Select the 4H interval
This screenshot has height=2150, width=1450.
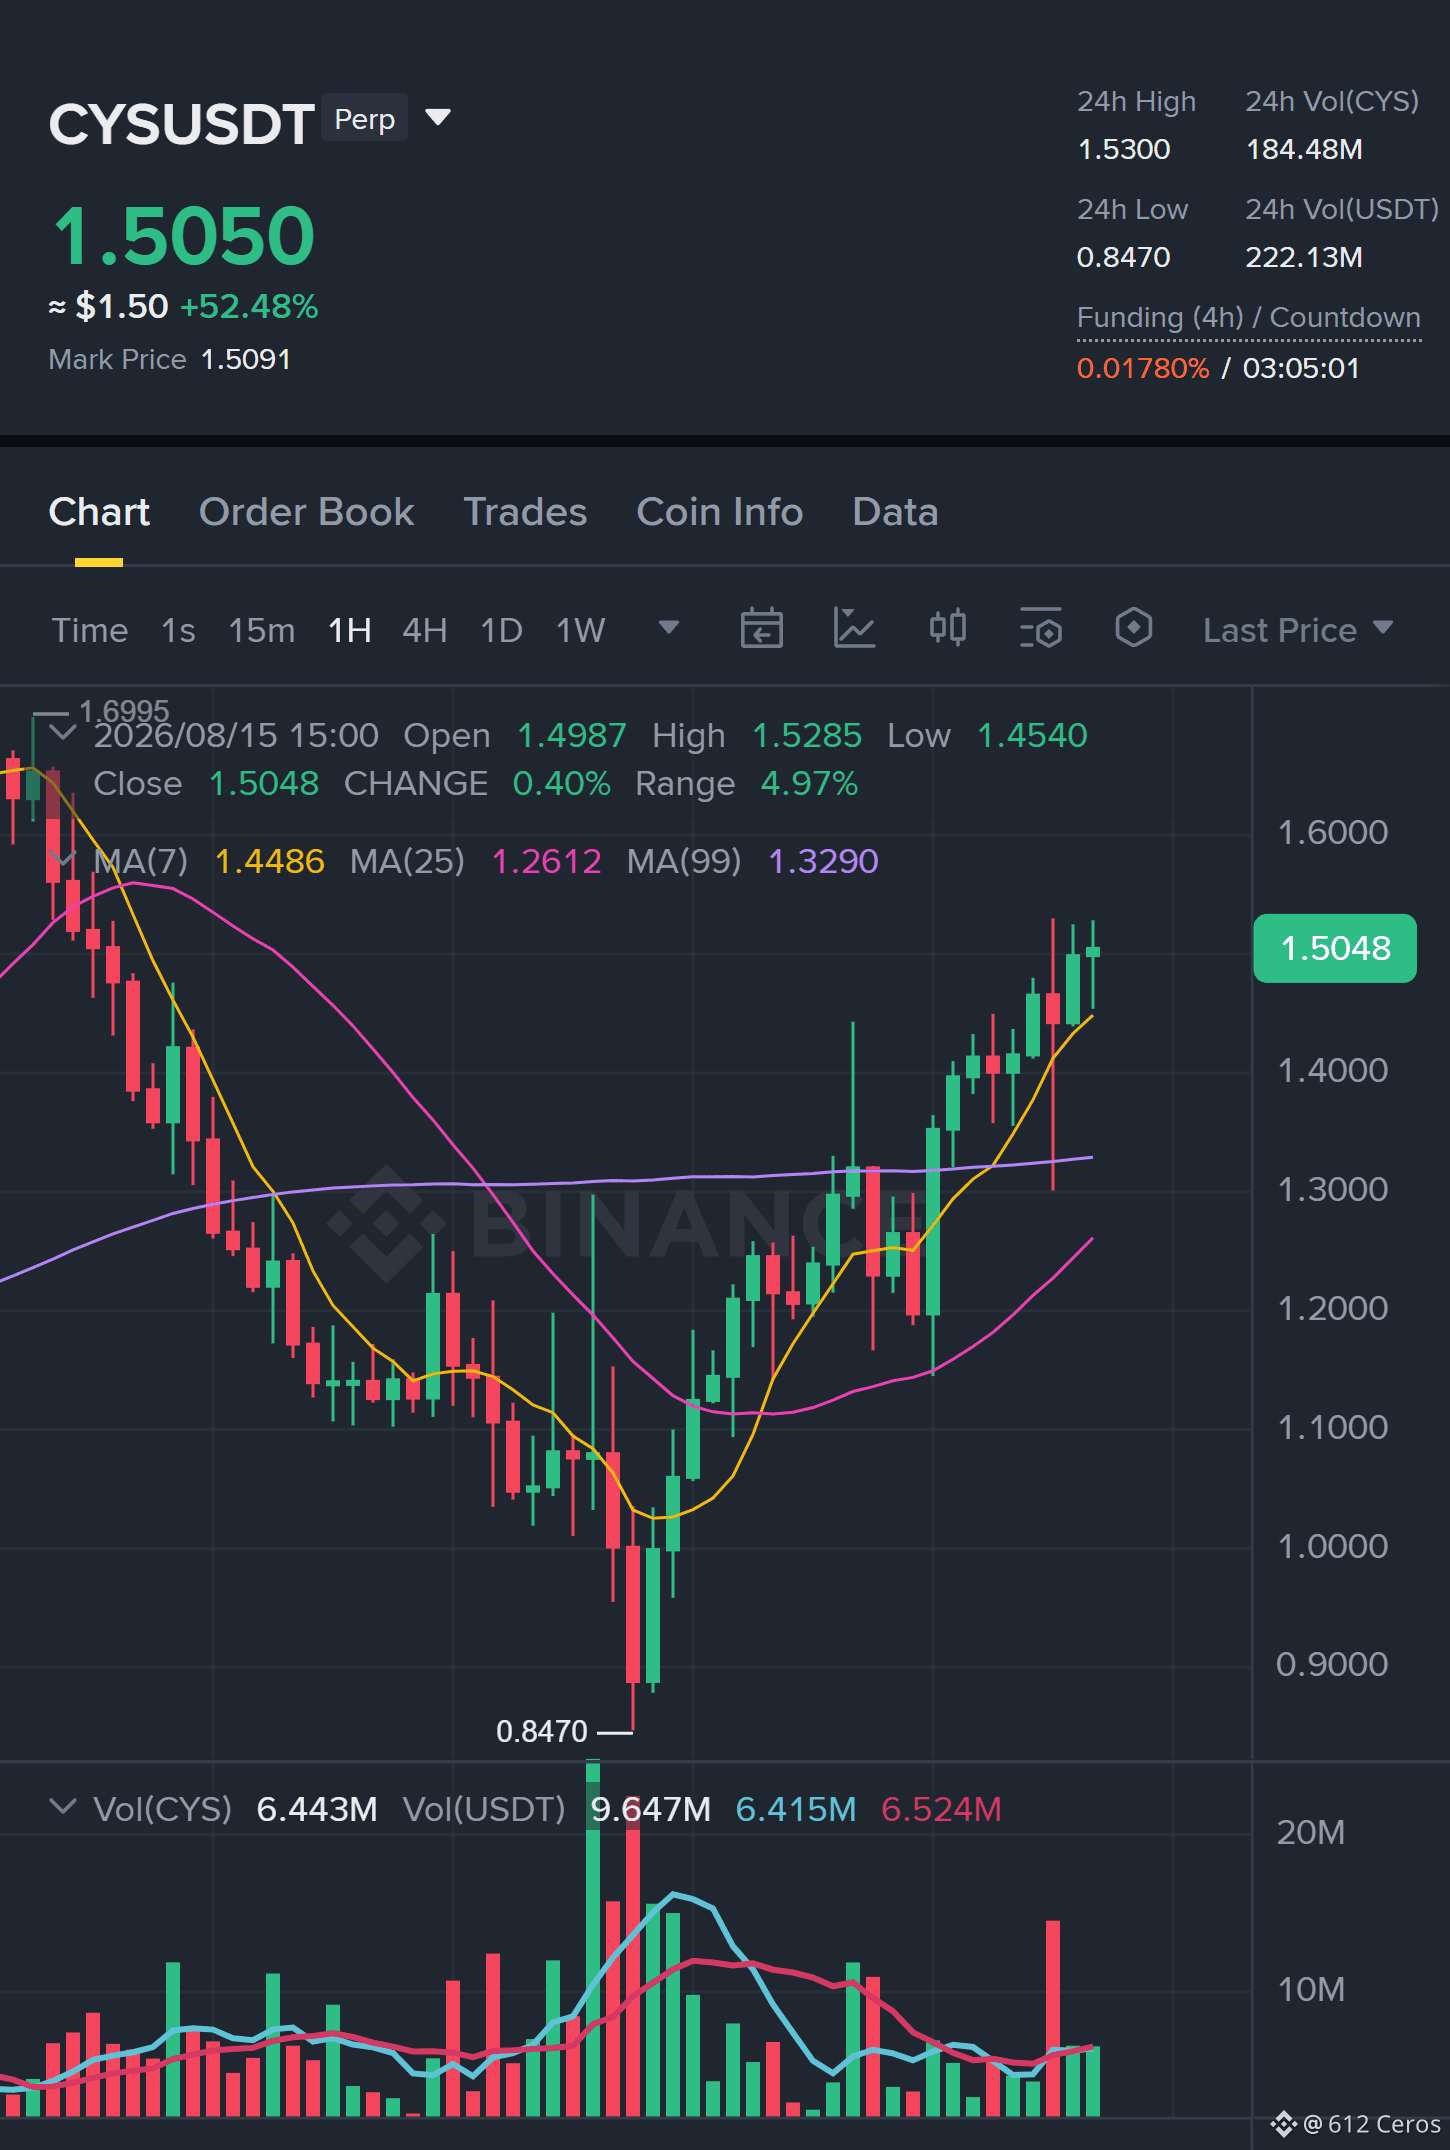(425, 630)
